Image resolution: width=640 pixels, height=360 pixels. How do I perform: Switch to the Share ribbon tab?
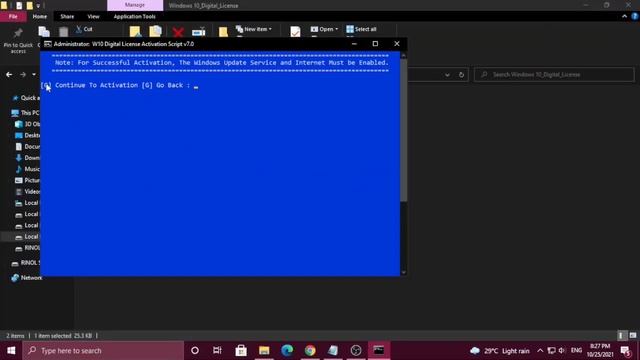tap(67, 16)
